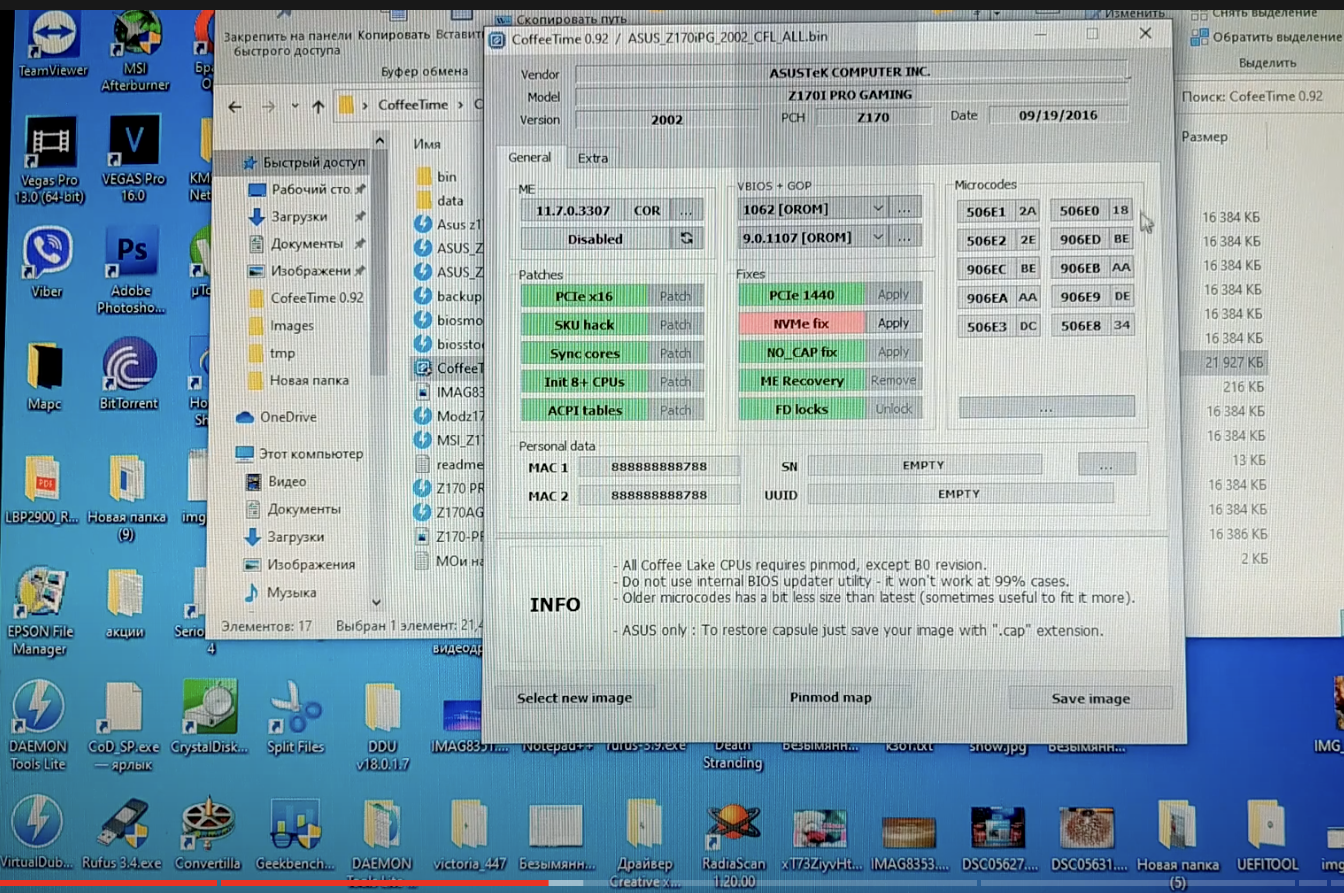The image size is (1344, 893).
Task: Click Patch button for SKU hack
Action: pos(675,325)
